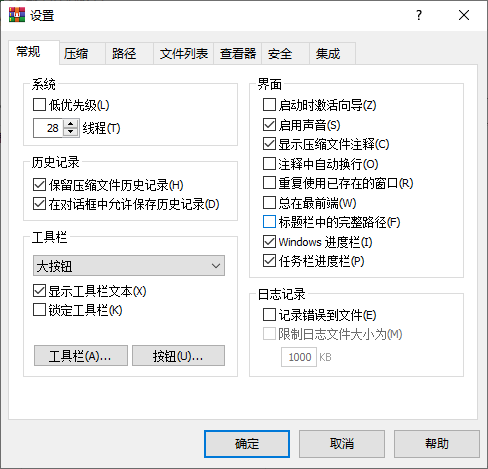Click the 按钮(U)... button
The width and height of the screenshot is (488, 469).
[x=178, y=356]
